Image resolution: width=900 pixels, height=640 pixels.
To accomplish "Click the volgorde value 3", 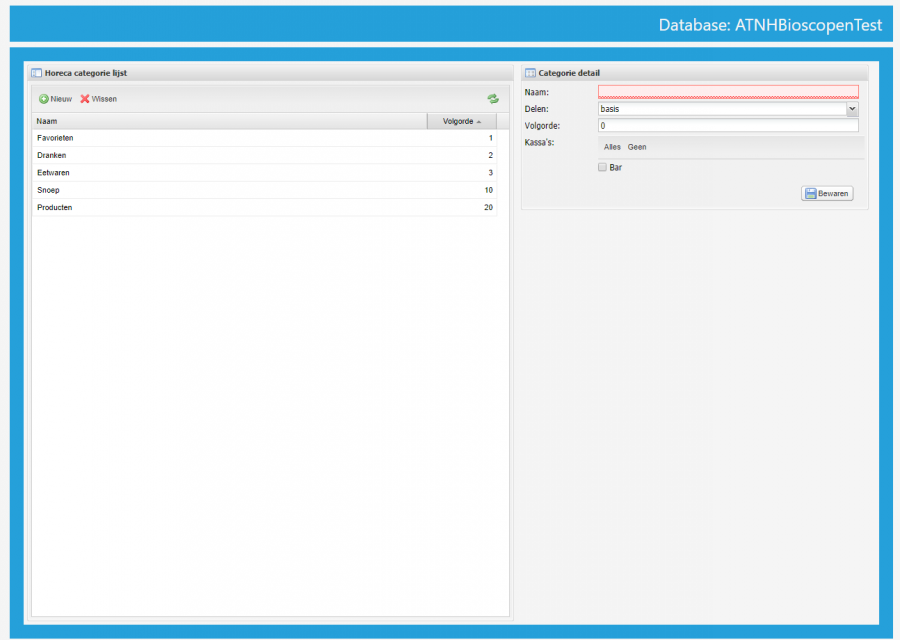I will tap(490, 172).
